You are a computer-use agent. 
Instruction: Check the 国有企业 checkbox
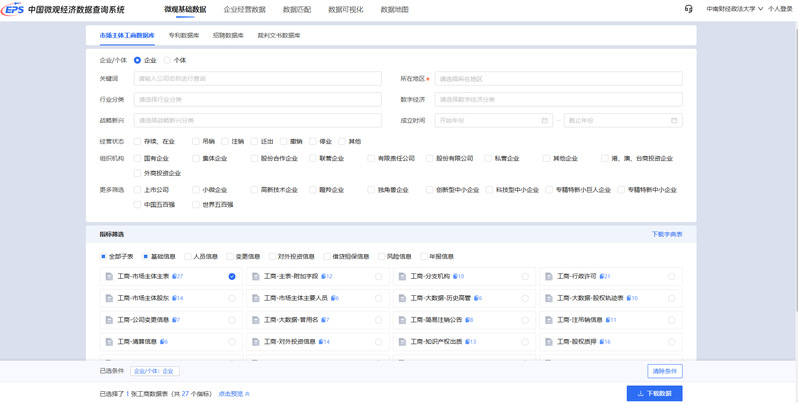138,158
